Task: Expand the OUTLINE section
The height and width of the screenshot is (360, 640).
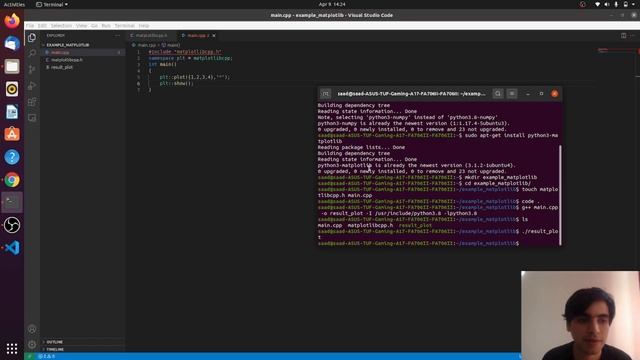Action: click(x=54, y=342)
